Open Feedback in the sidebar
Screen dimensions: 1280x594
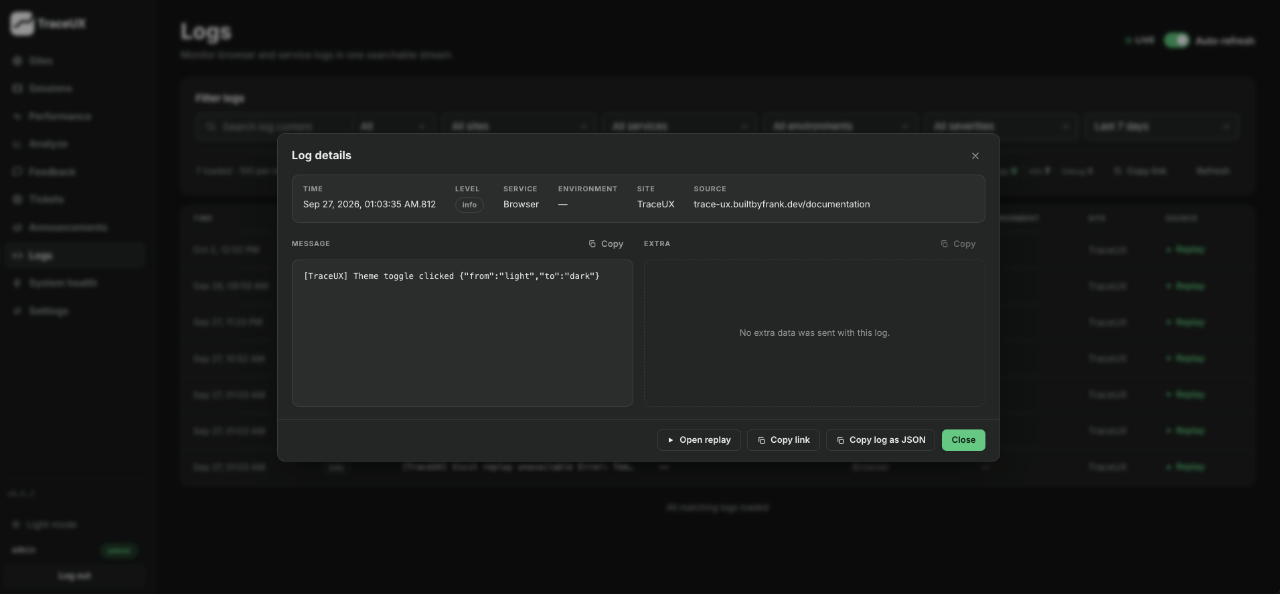[x=75, y=172]
